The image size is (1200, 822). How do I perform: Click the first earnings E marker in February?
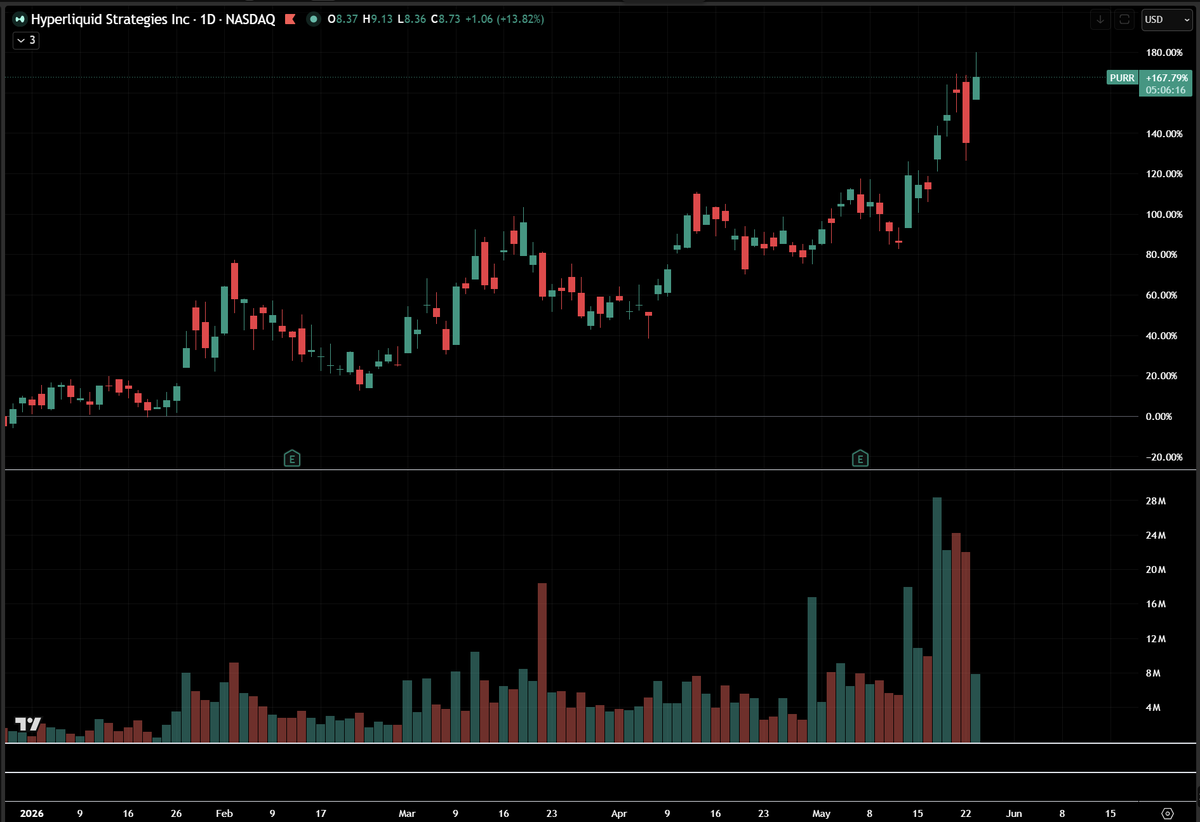click(292, 459)
